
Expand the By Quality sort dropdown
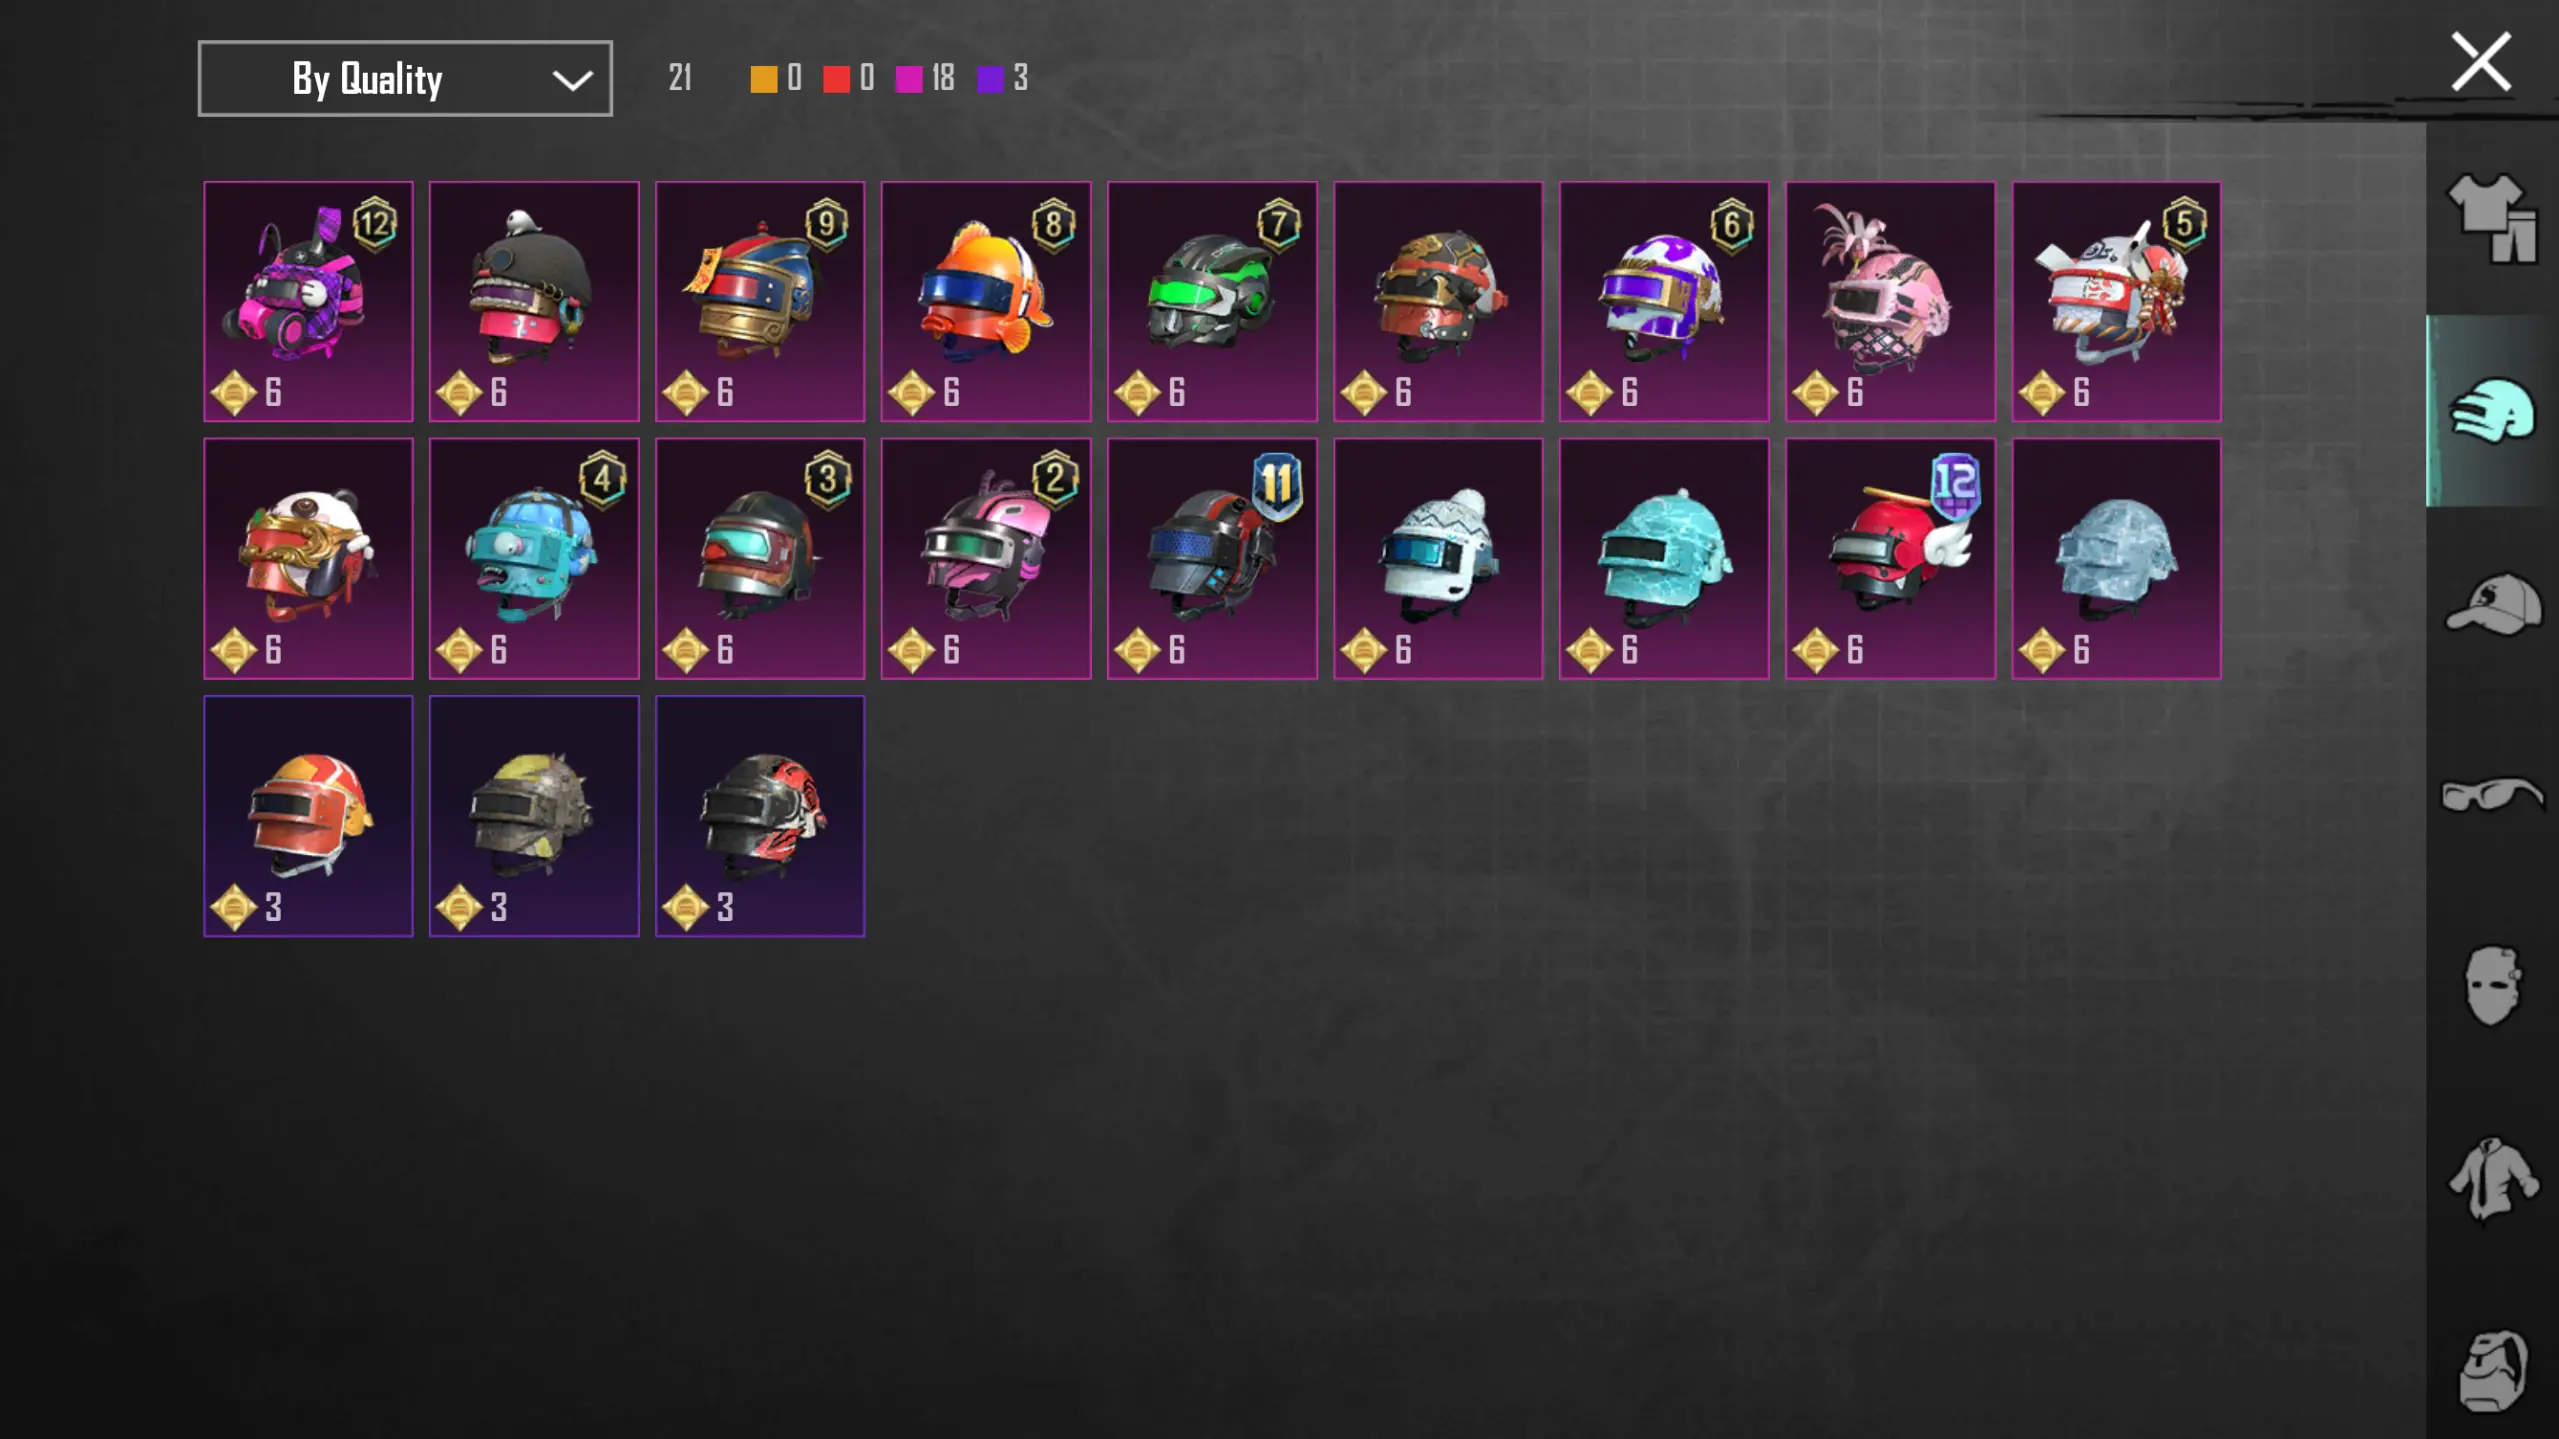tap(405, 78)
